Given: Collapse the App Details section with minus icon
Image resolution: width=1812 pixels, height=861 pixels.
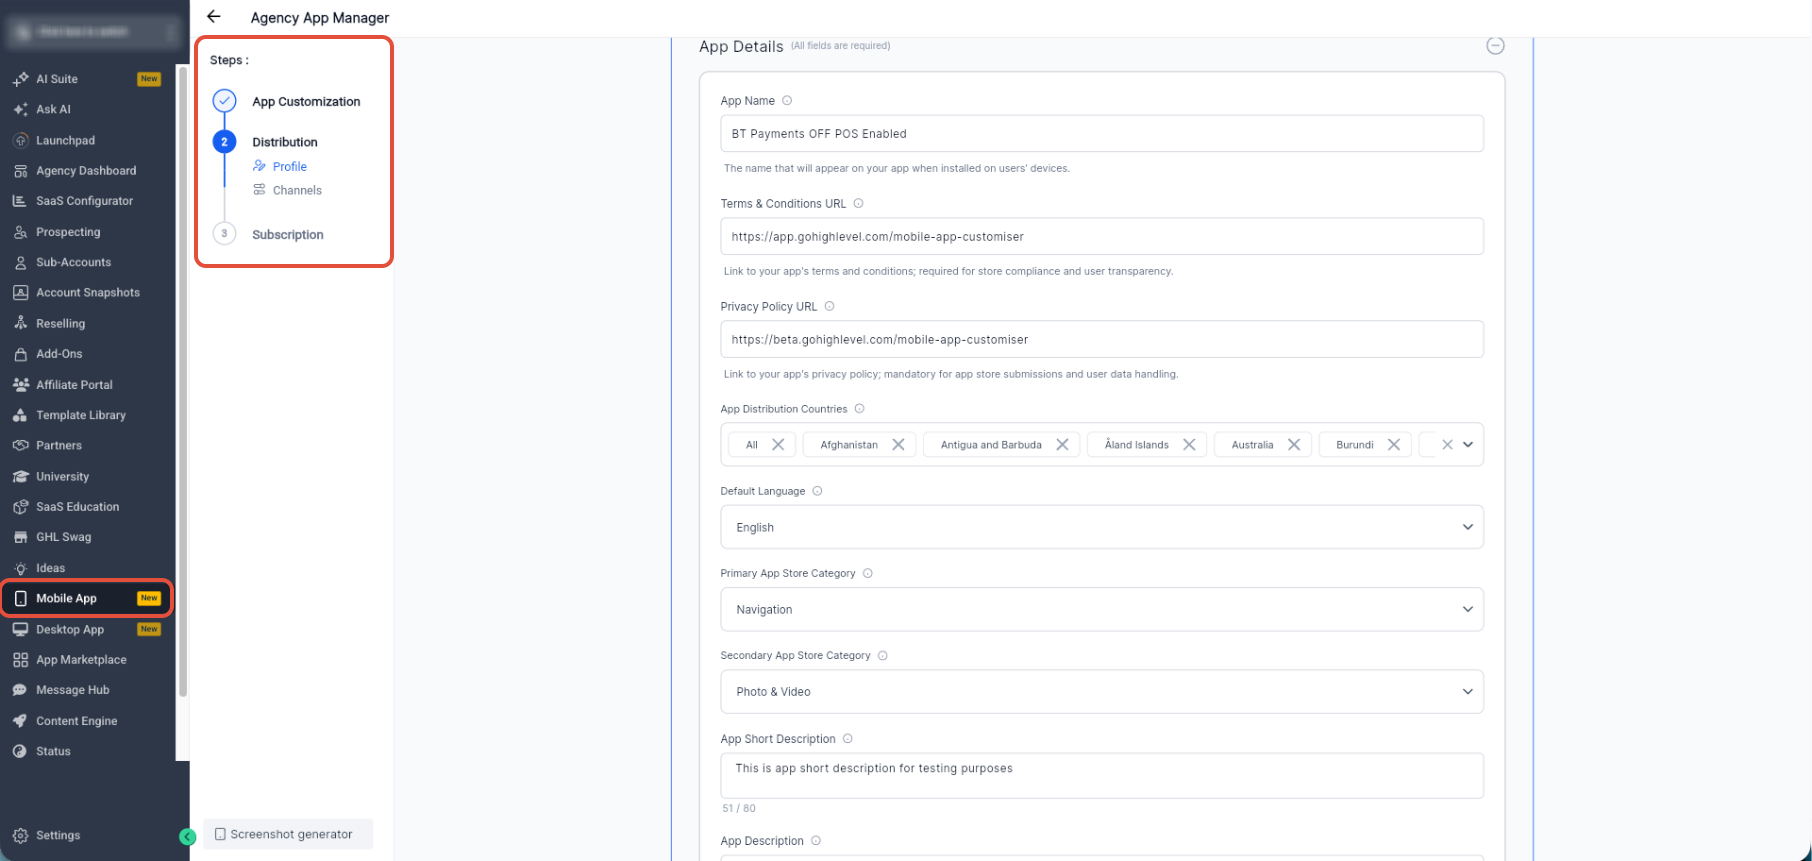Looking at the screenshot, I should (x=1495, y=46).
